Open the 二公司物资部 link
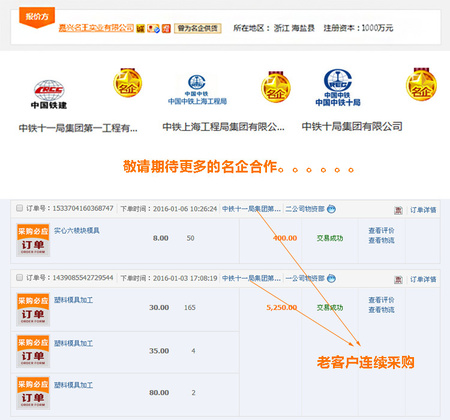450x420 pixels. coord(305,209)
